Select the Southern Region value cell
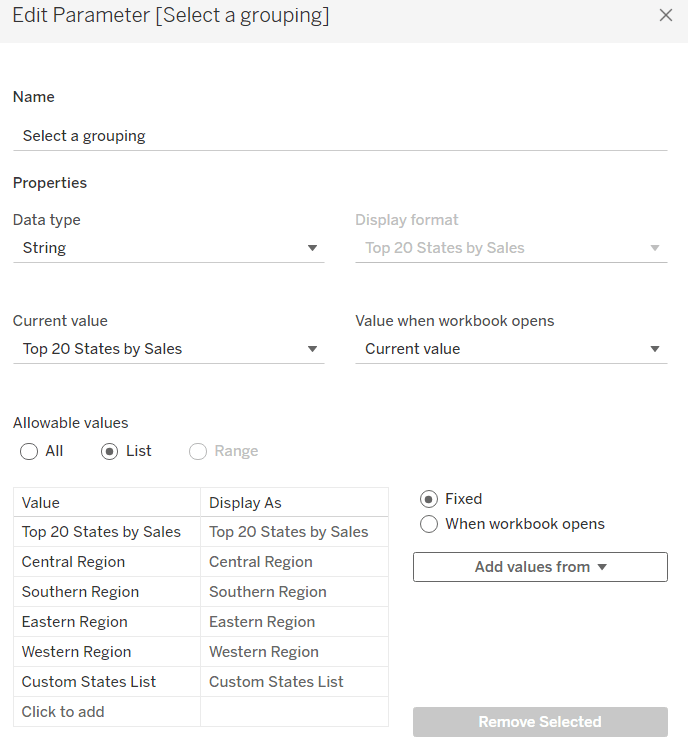Viewport: 688px width, 751px height. [106, 592]
